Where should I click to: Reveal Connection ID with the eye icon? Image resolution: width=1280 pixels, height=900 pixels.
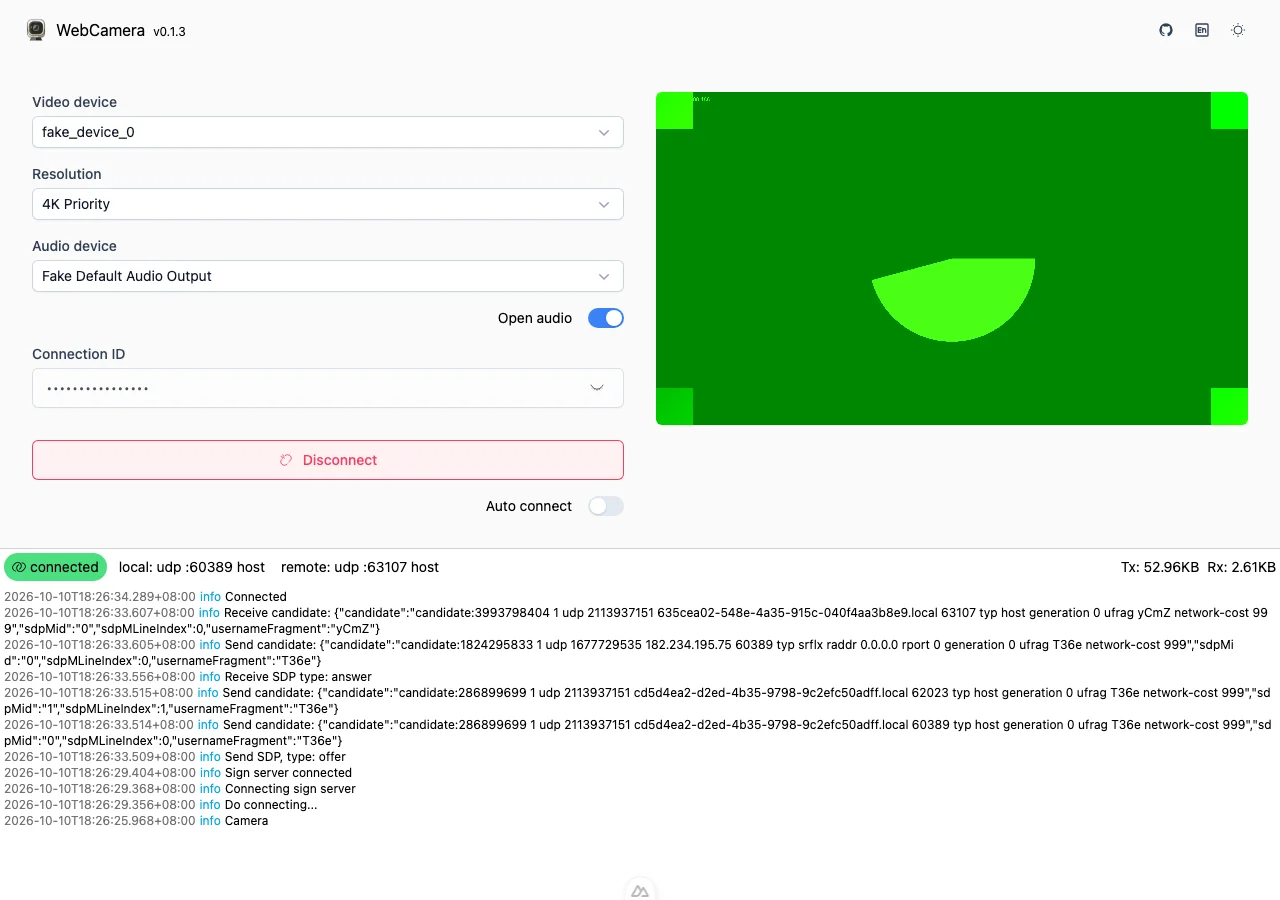[x=597, y=388]
